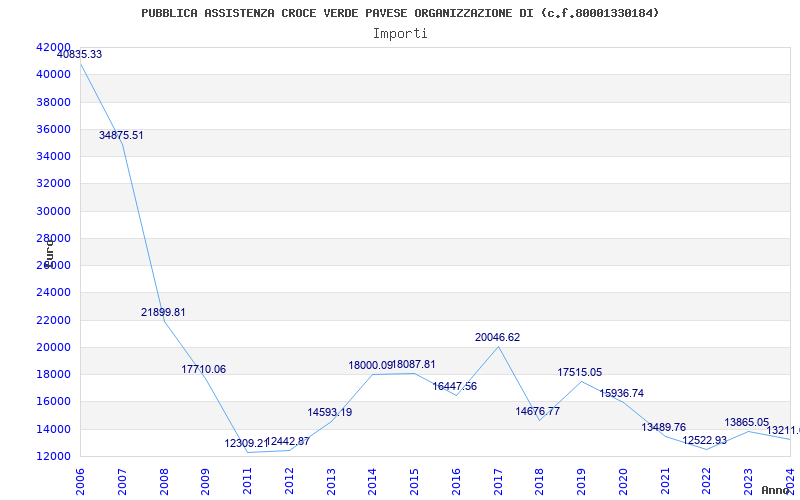
Task: Click the 14593.19 data label
Action: pos(329,412)
